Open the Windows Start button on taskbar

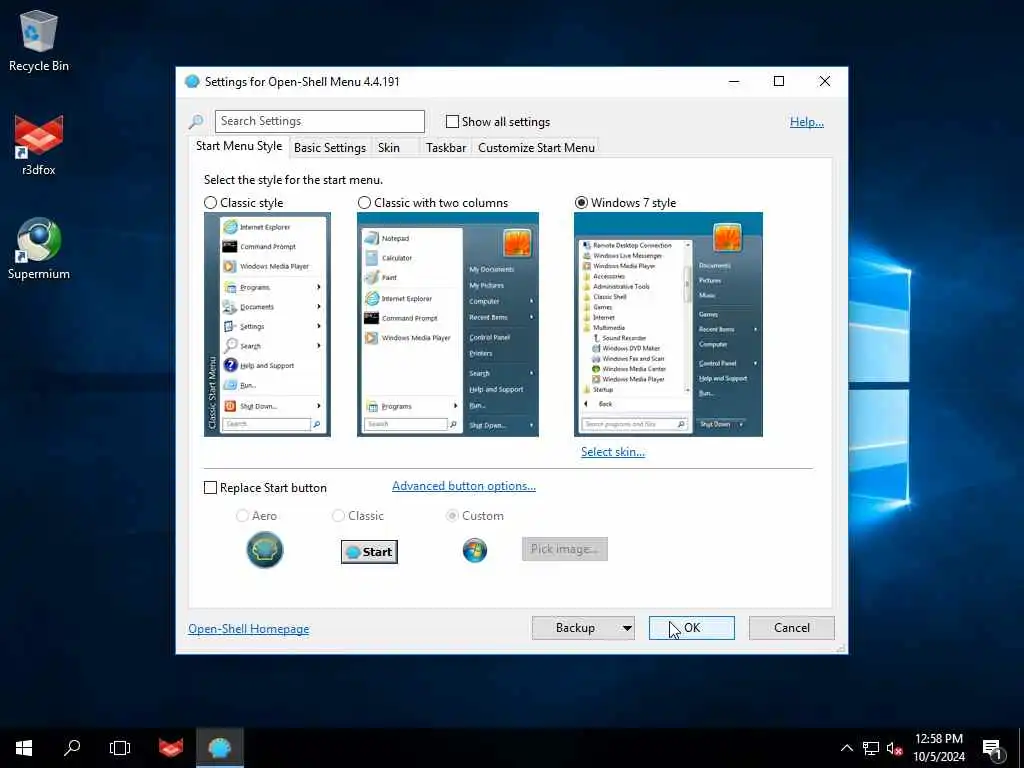[24, 748]
